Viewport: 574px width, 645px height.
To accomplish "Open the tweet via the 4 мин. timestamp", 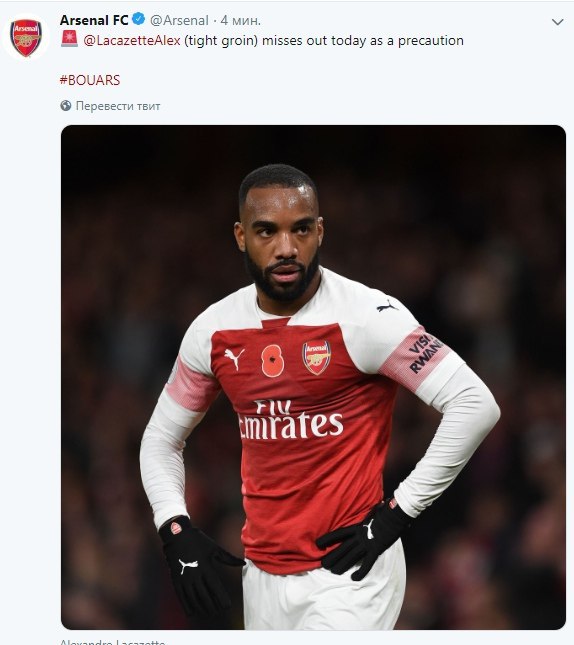I will (241, 20).
